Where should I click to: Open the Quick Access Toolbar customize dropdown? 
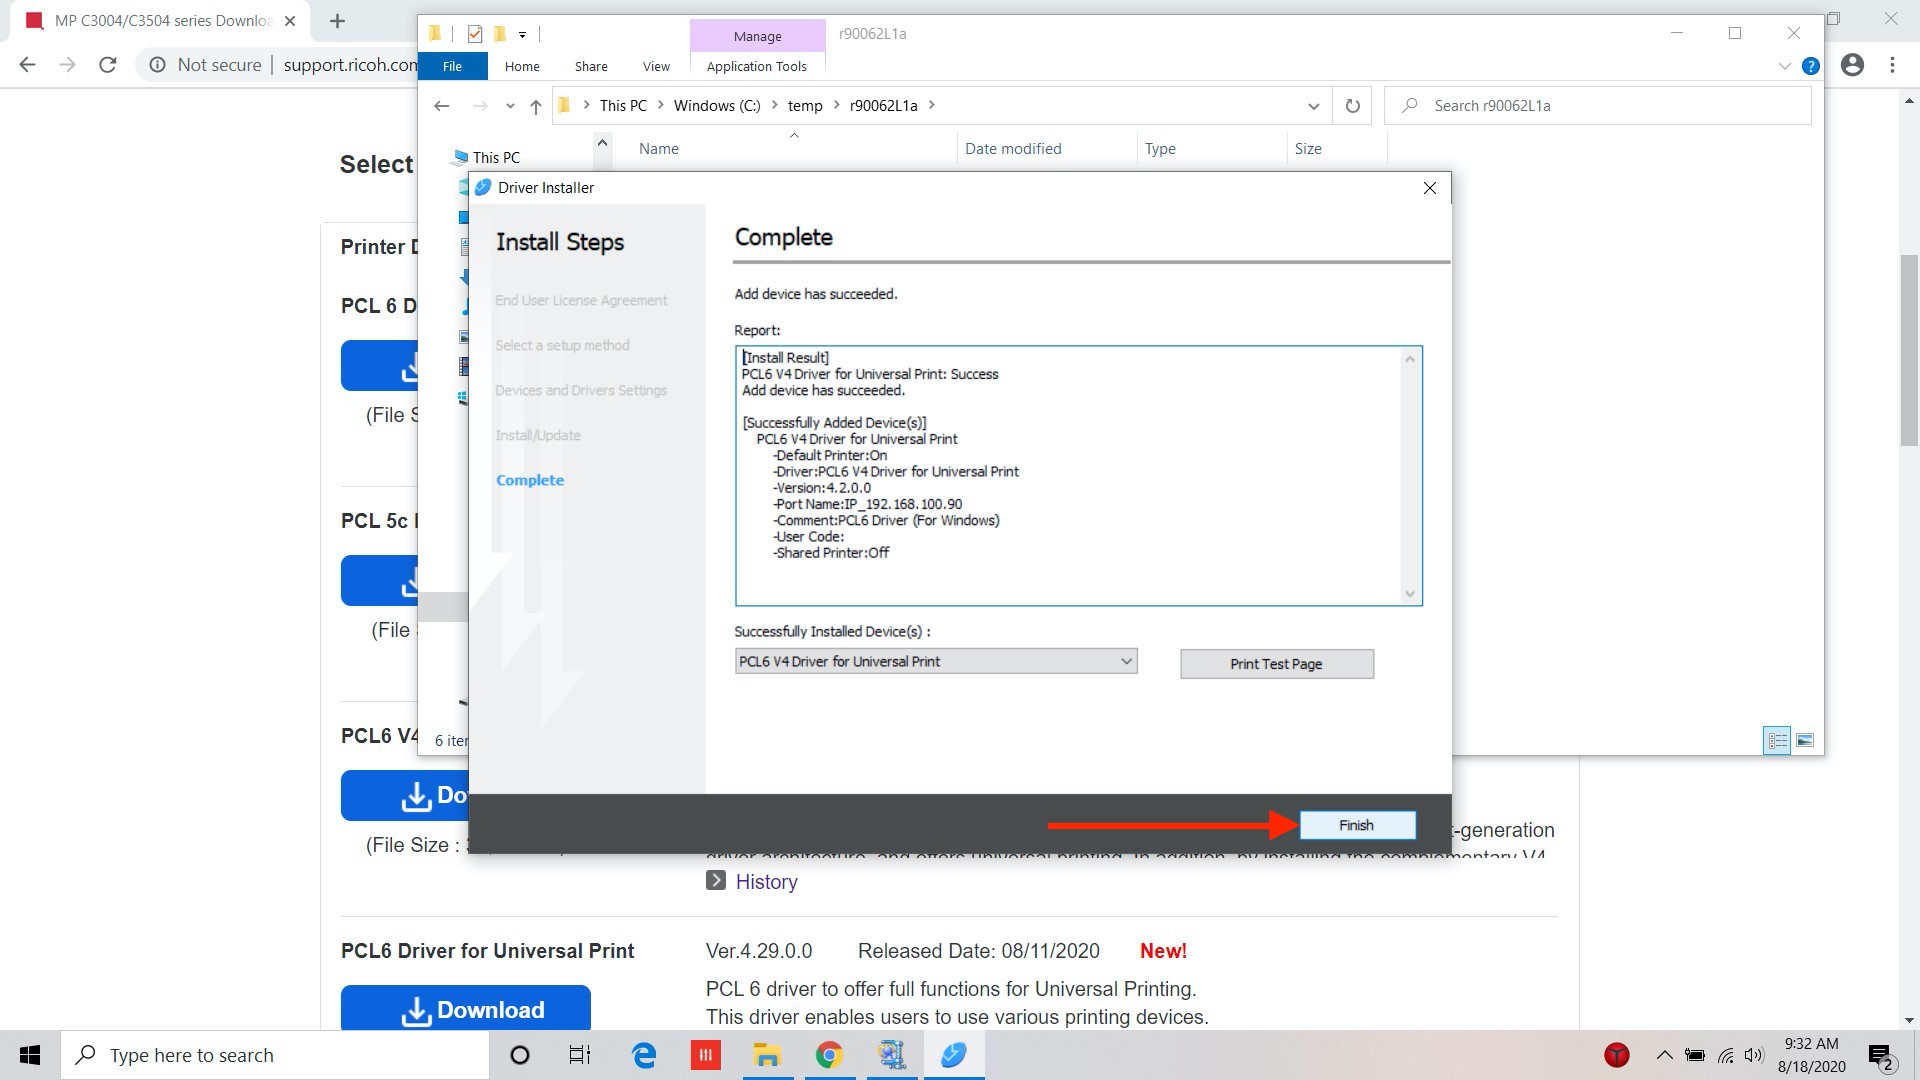click(x=522, y=34)
